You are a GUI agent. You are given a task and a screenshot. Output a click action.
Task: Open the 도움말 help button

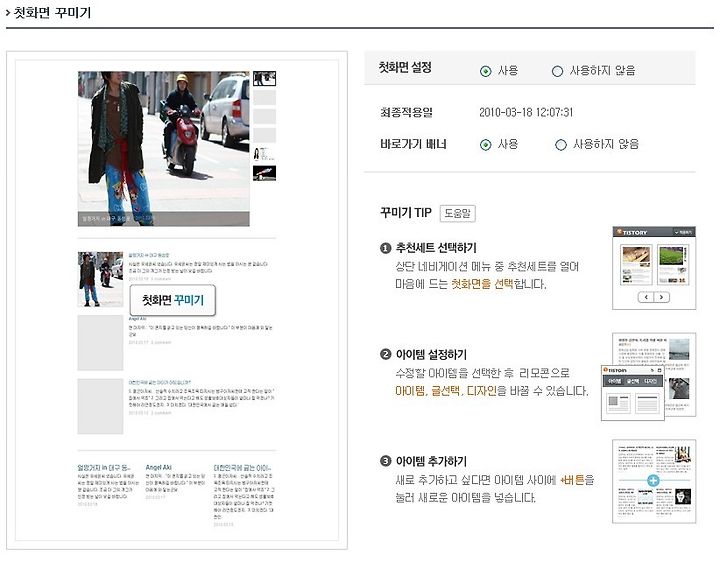point(457,214)
